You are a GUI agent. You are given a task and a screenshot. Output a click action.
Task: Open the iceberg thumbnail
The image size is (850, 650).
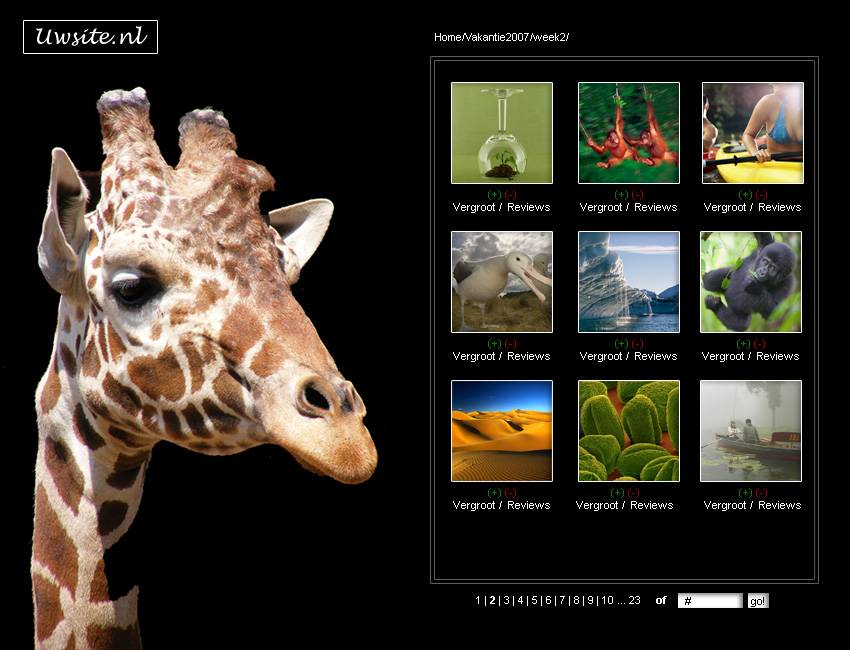(629, 282)
